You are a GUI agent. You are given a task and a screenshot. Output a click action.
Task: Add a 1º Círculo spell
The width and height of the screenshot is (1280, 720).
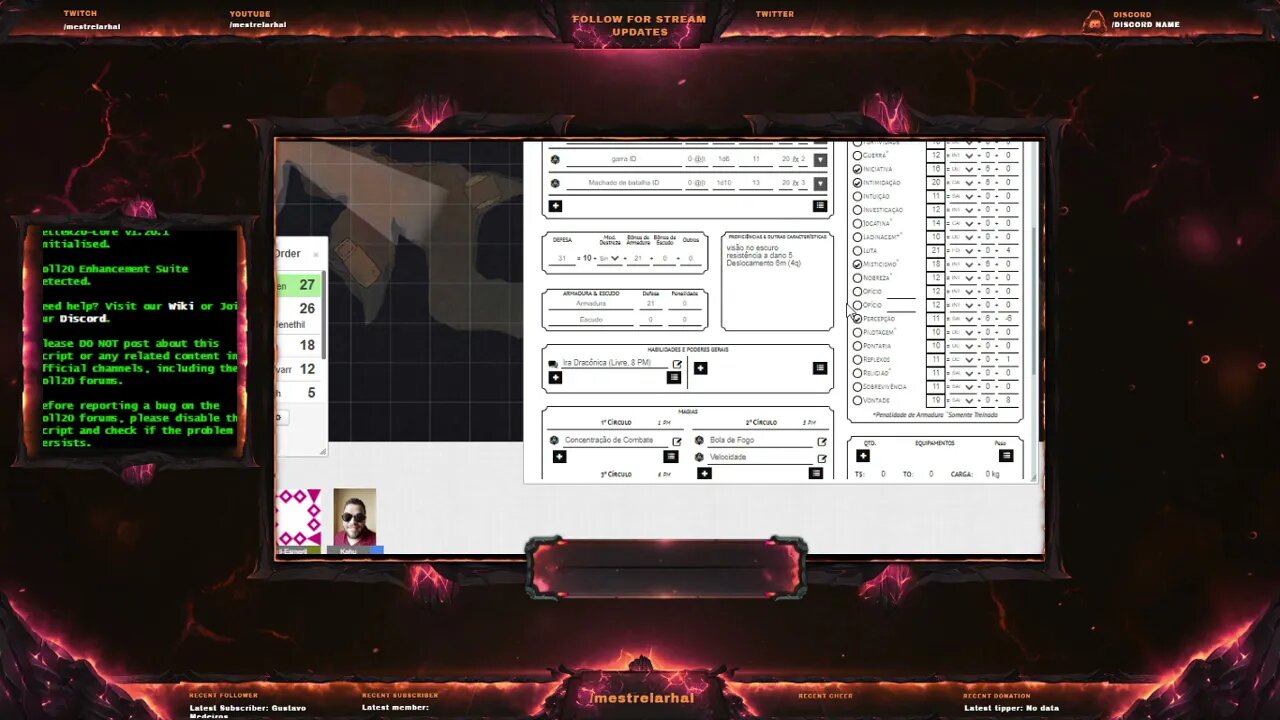pyautogui.click(x=559, y=456)
